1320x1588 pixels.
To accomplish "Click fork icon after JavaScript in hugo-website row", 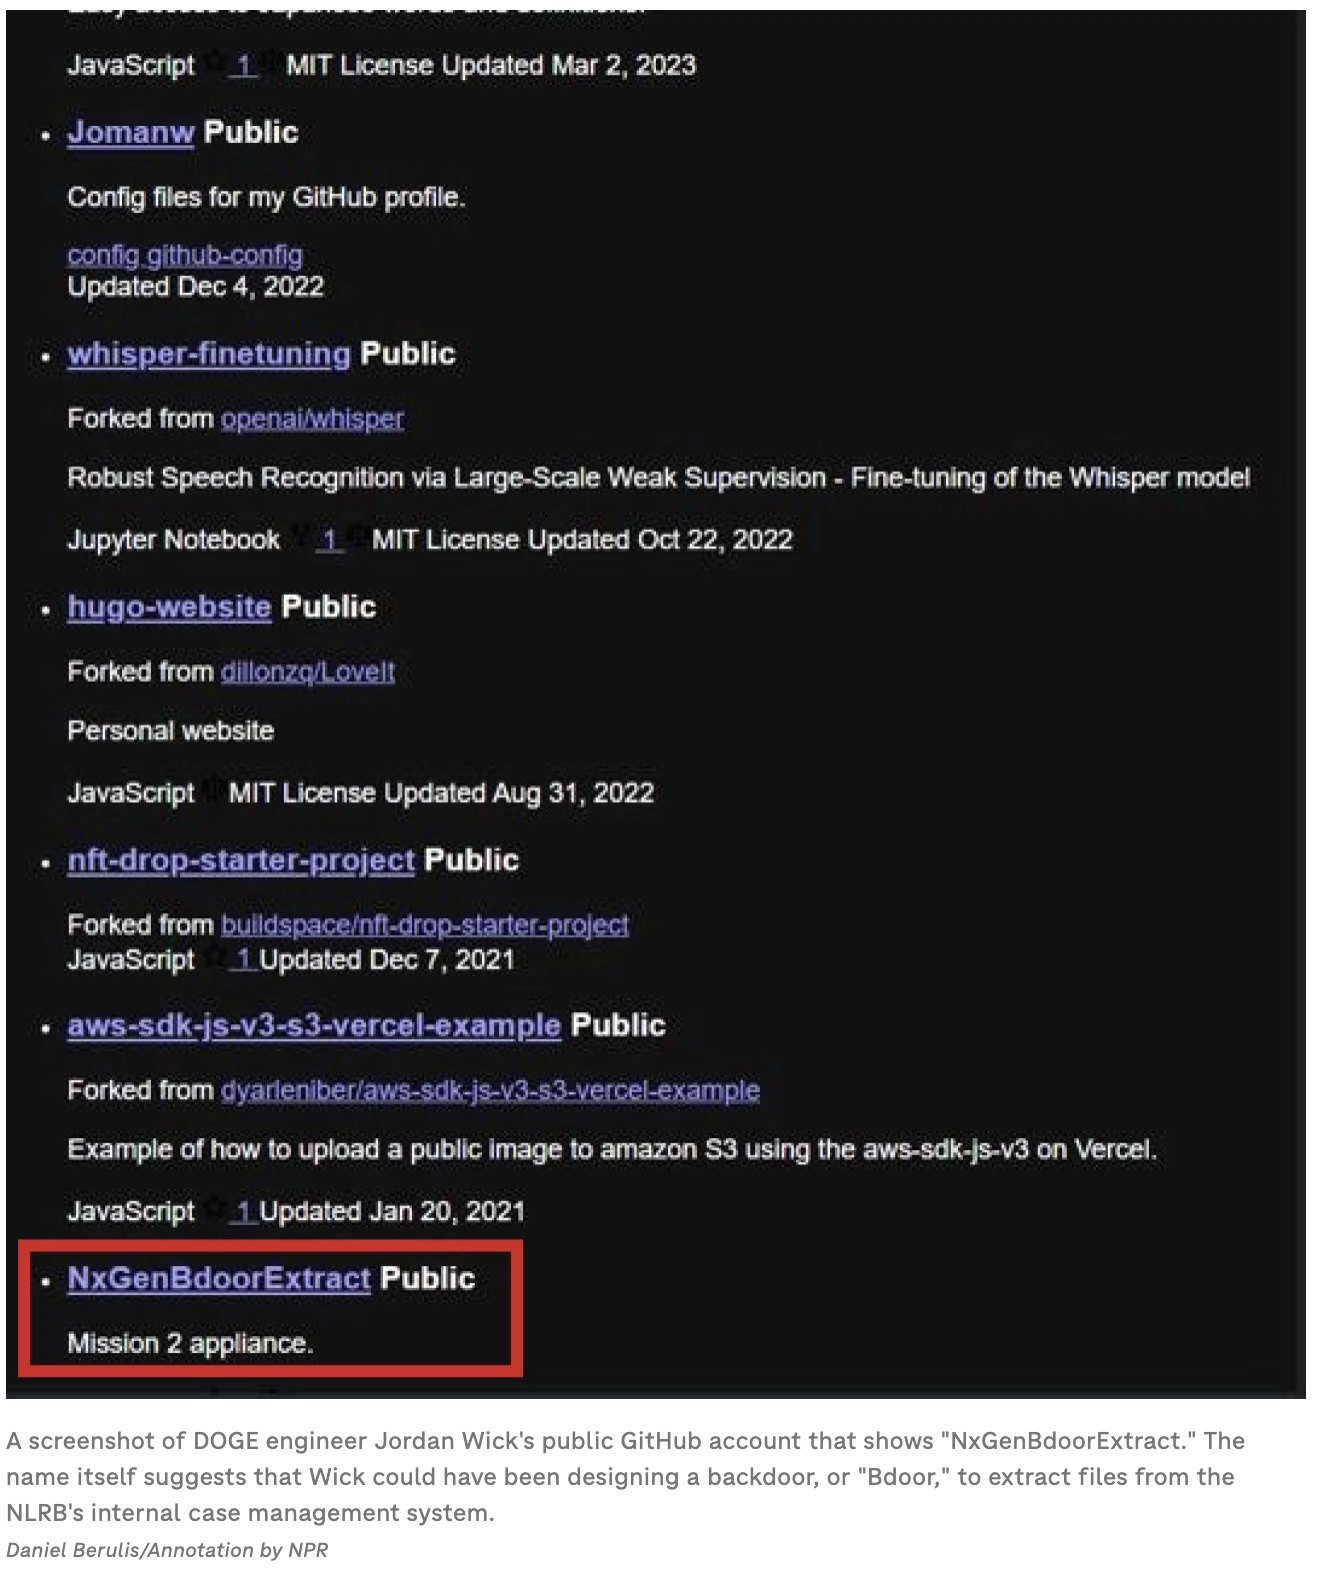I will point(212,790).
